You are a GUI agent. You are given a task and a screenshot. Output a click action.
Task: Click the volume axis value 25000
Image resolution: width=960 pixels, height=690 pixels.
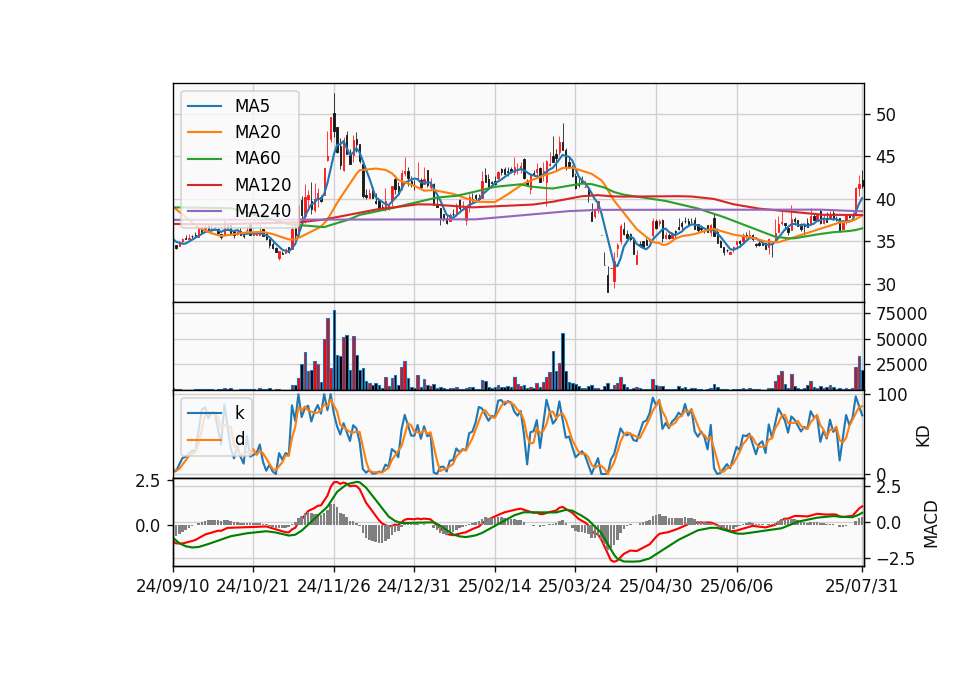point(902,365)
